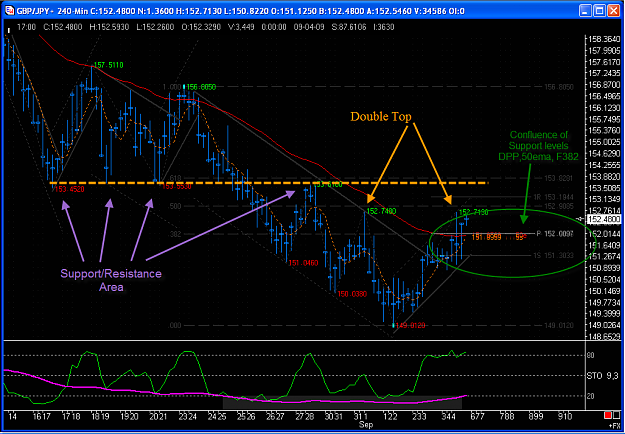The height and width of the screenshot is (434, 625).
Task: Click the 17:00 bar time readout
Action: pos(28,27)
